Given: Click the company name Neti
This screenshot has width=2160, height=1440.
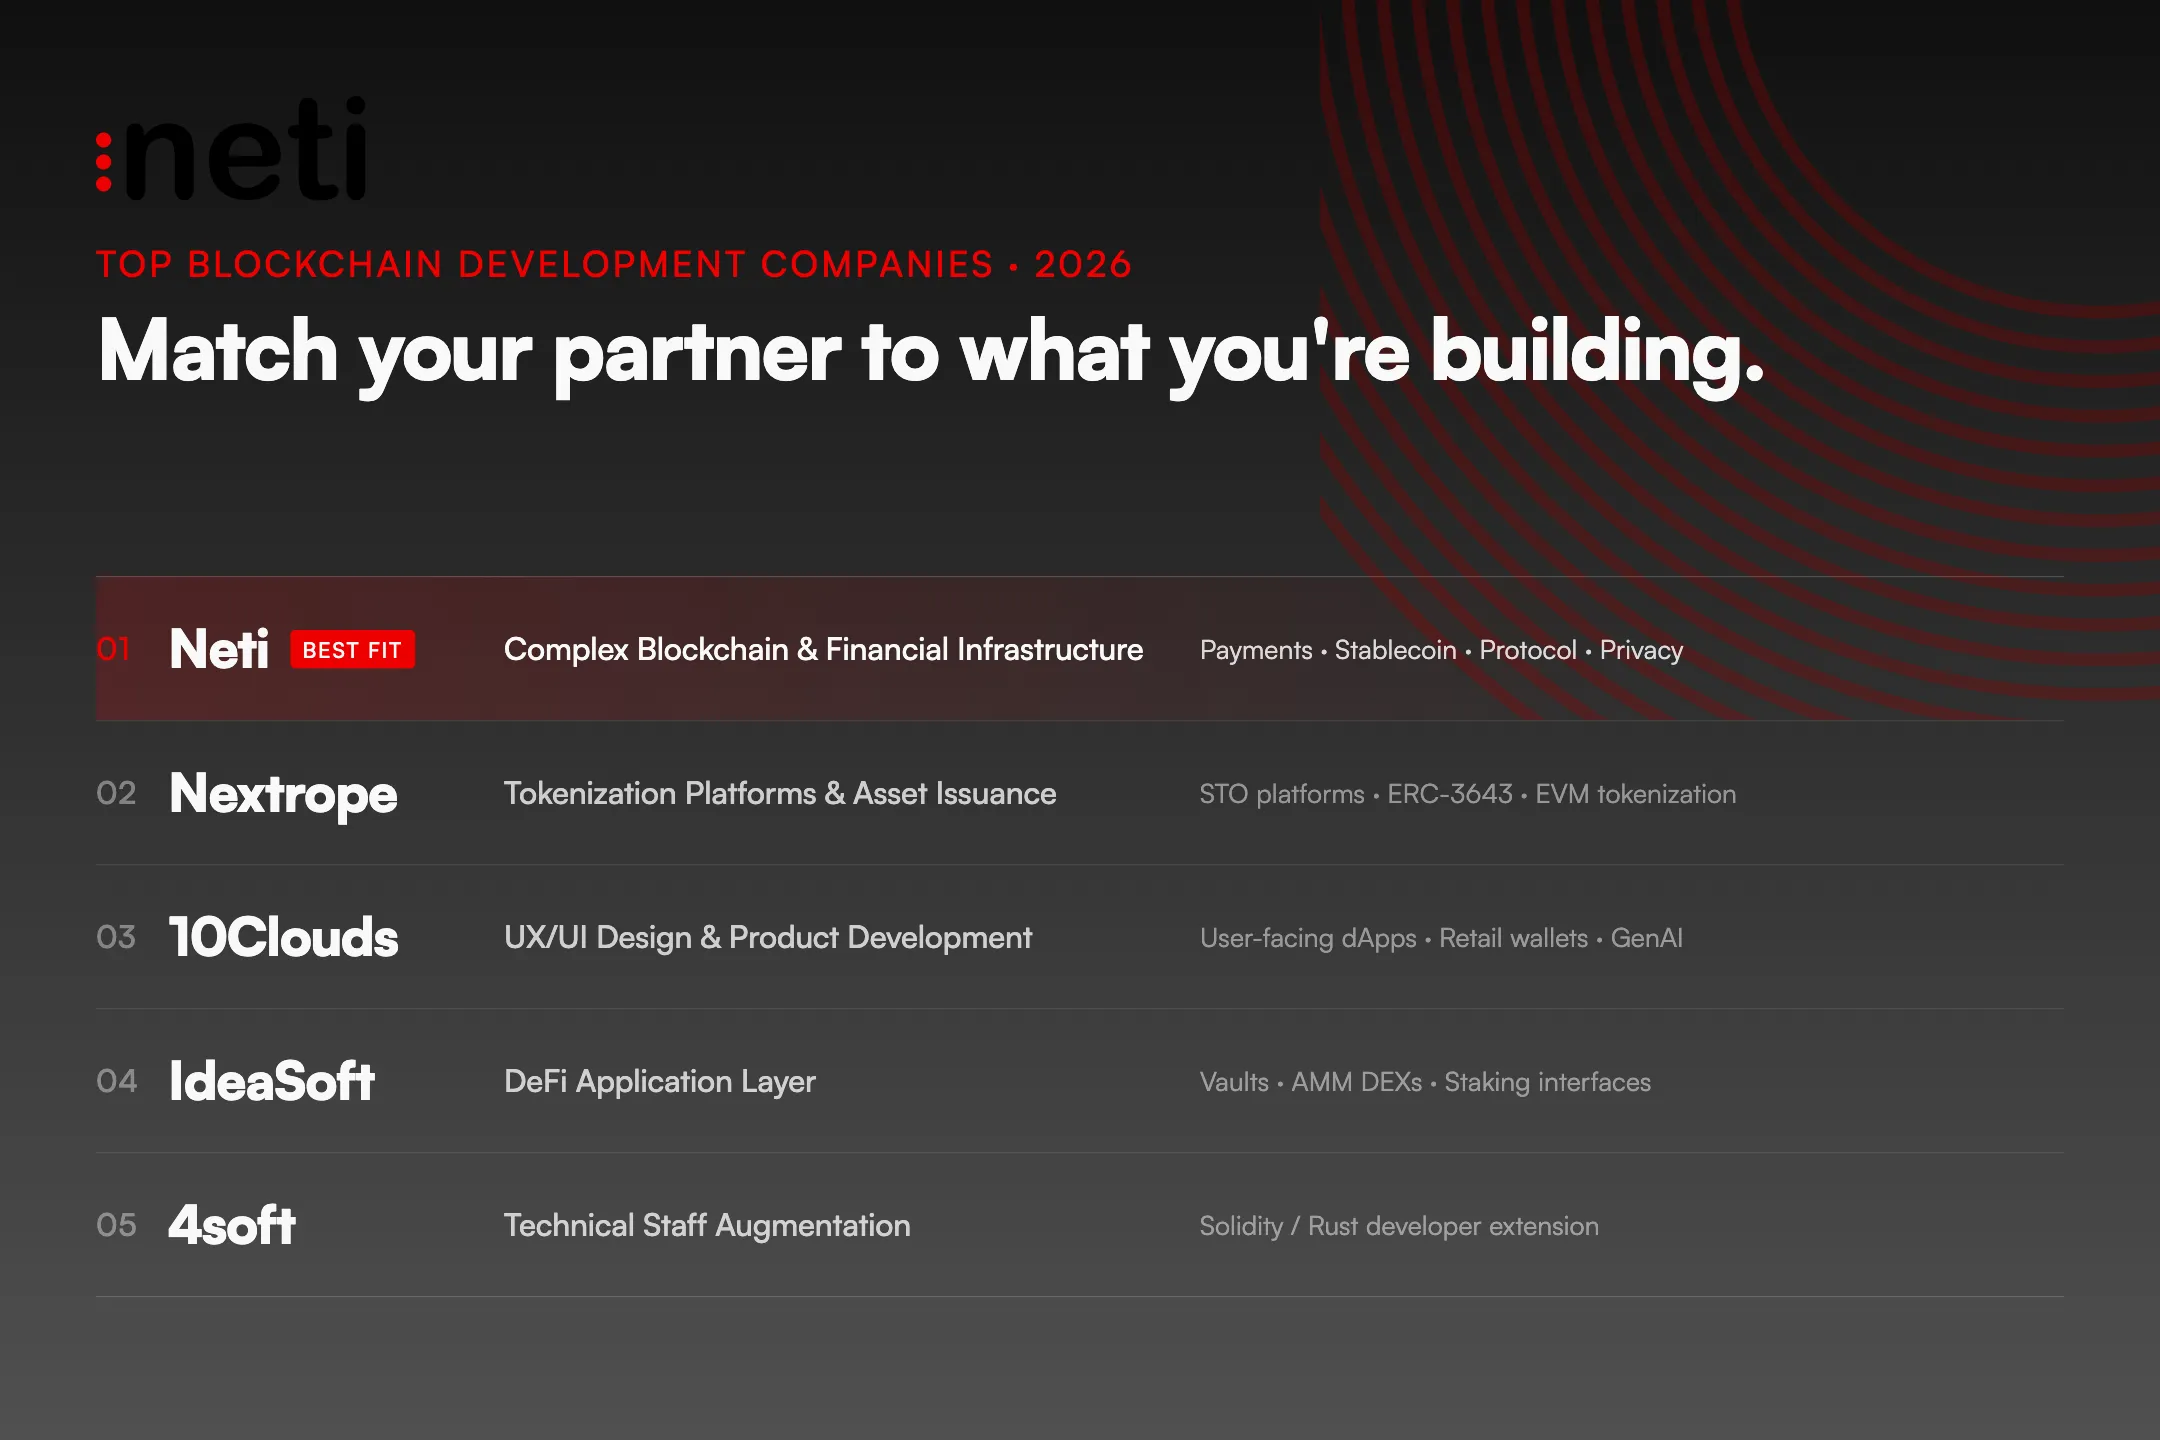Looking at the screenshot, I should [219, 650].
